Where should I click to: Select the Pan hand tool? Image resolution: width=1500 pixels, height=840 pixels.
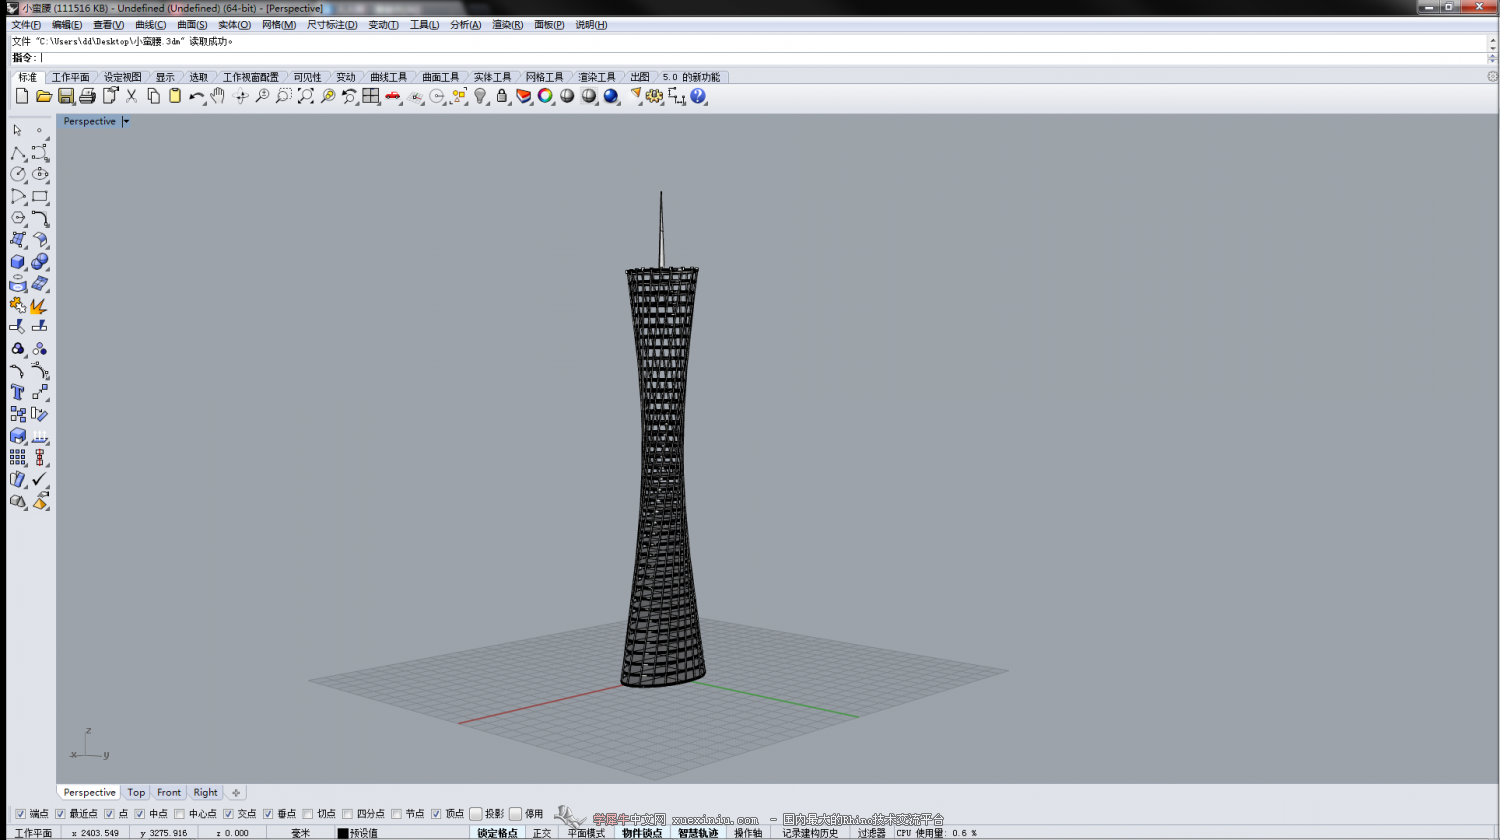[x=217, y=96]
